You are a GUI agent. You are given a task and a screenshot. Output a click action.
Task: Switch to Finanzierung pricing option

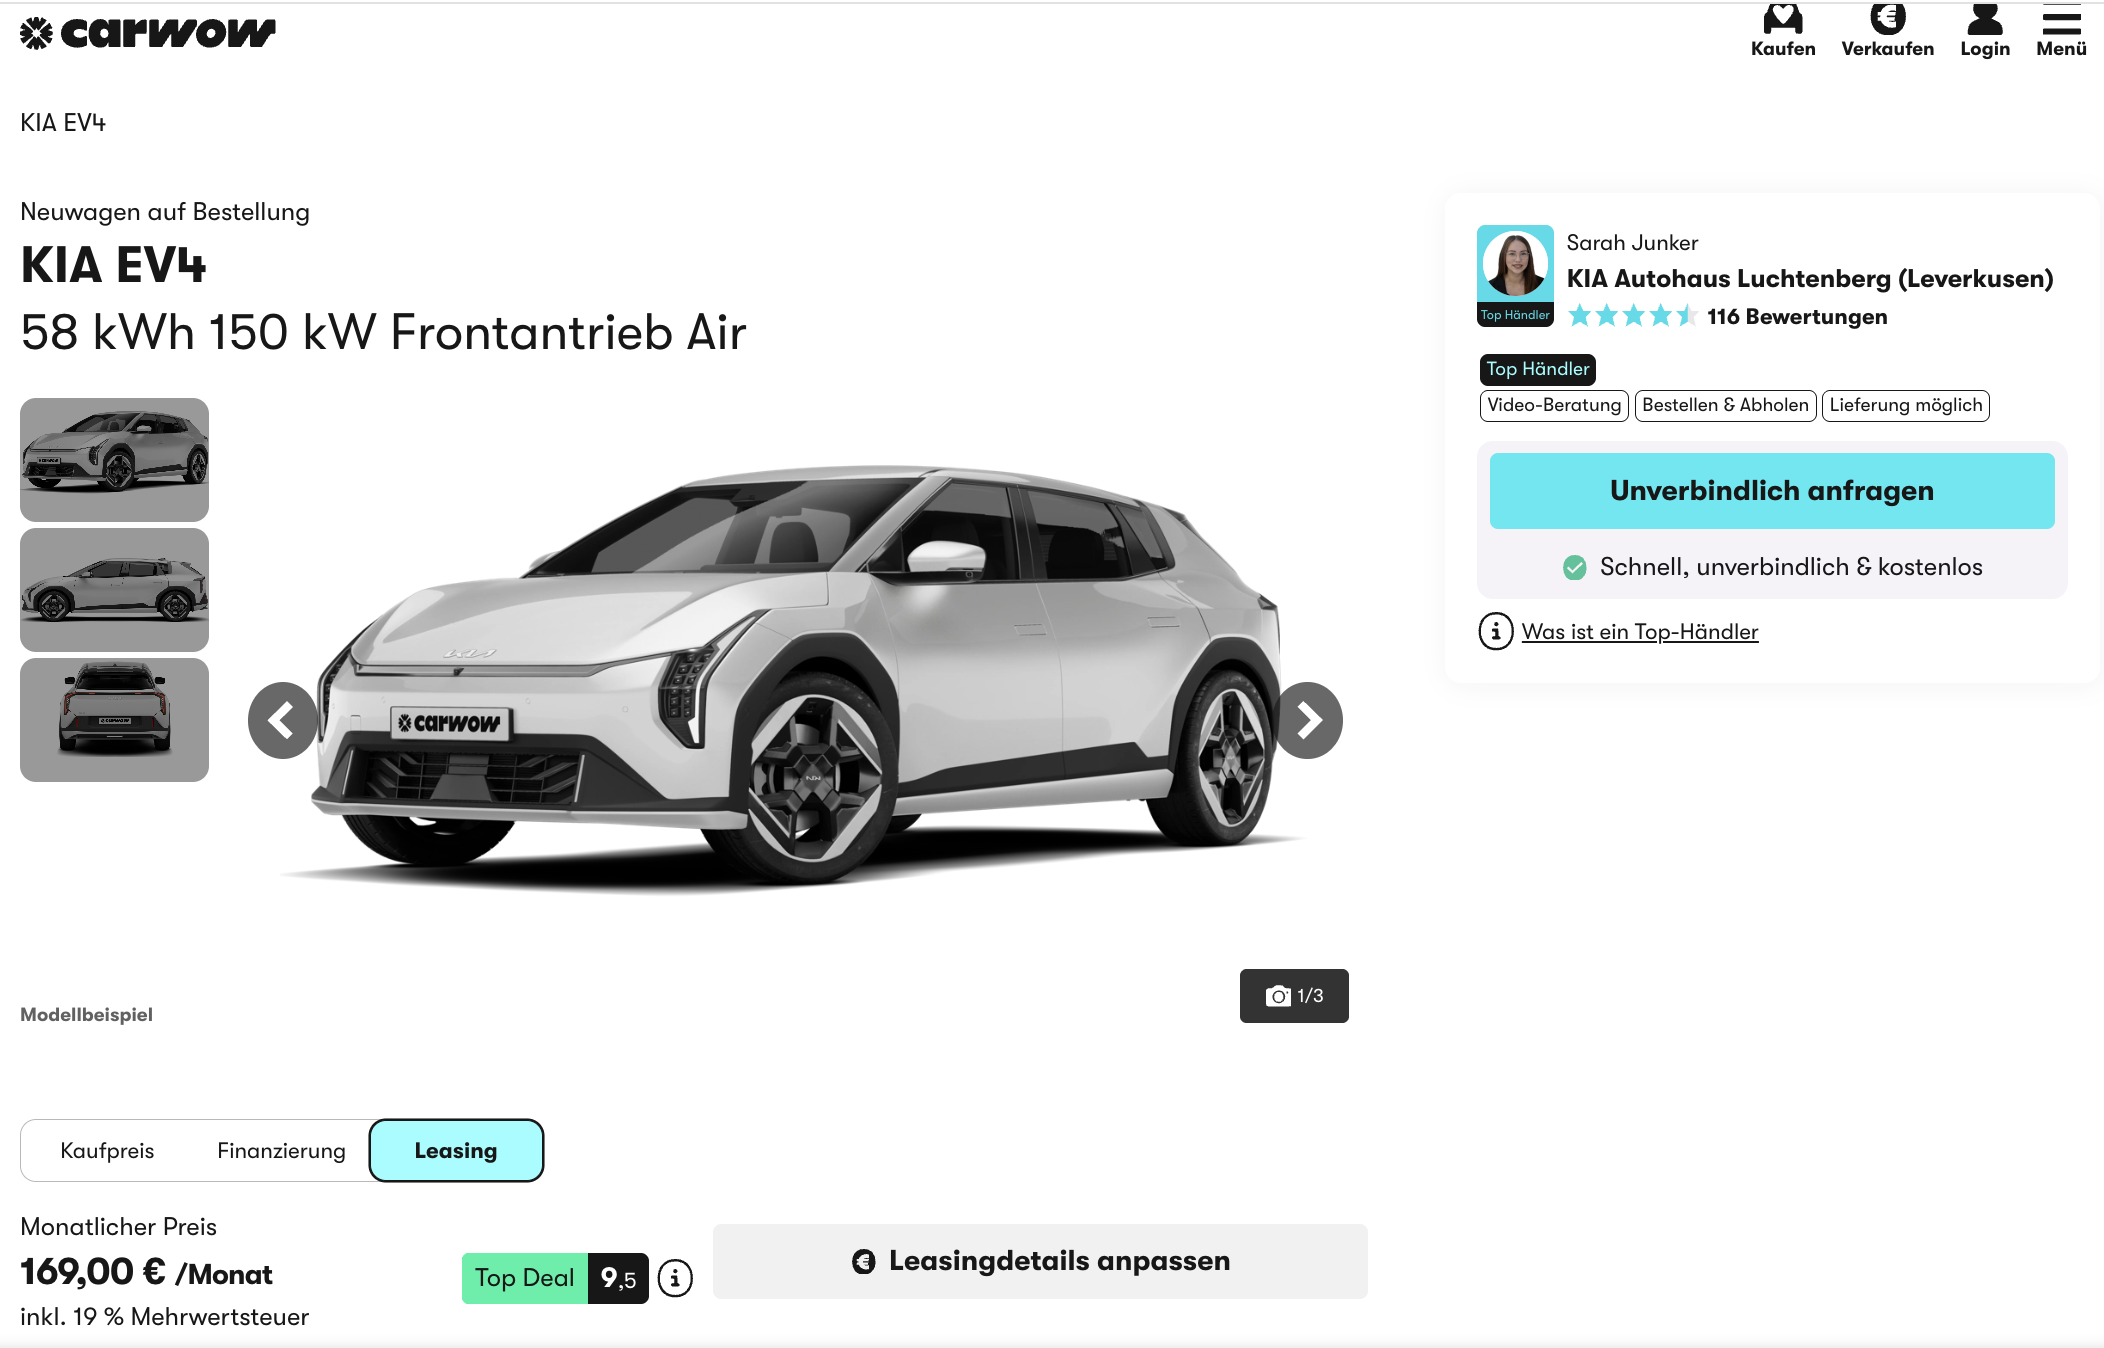[x=281, y=1150]
